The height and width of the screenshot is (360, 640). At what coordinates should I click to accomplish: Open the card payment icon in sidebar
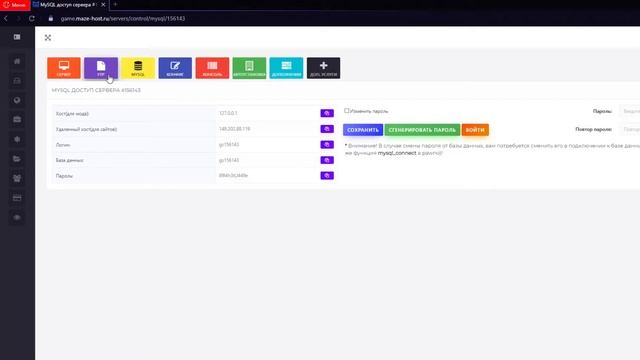(x=17, y=198)
